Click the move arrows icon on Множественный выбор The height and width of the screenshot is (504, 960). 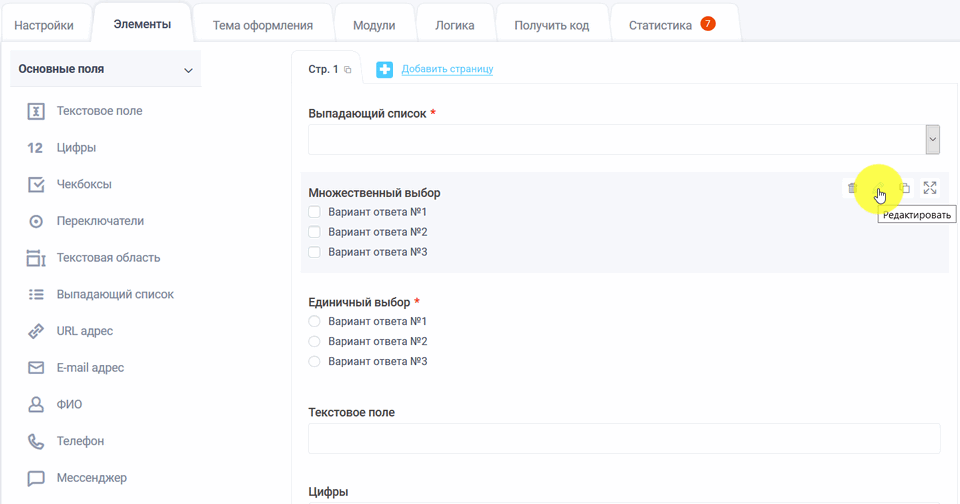930,188
